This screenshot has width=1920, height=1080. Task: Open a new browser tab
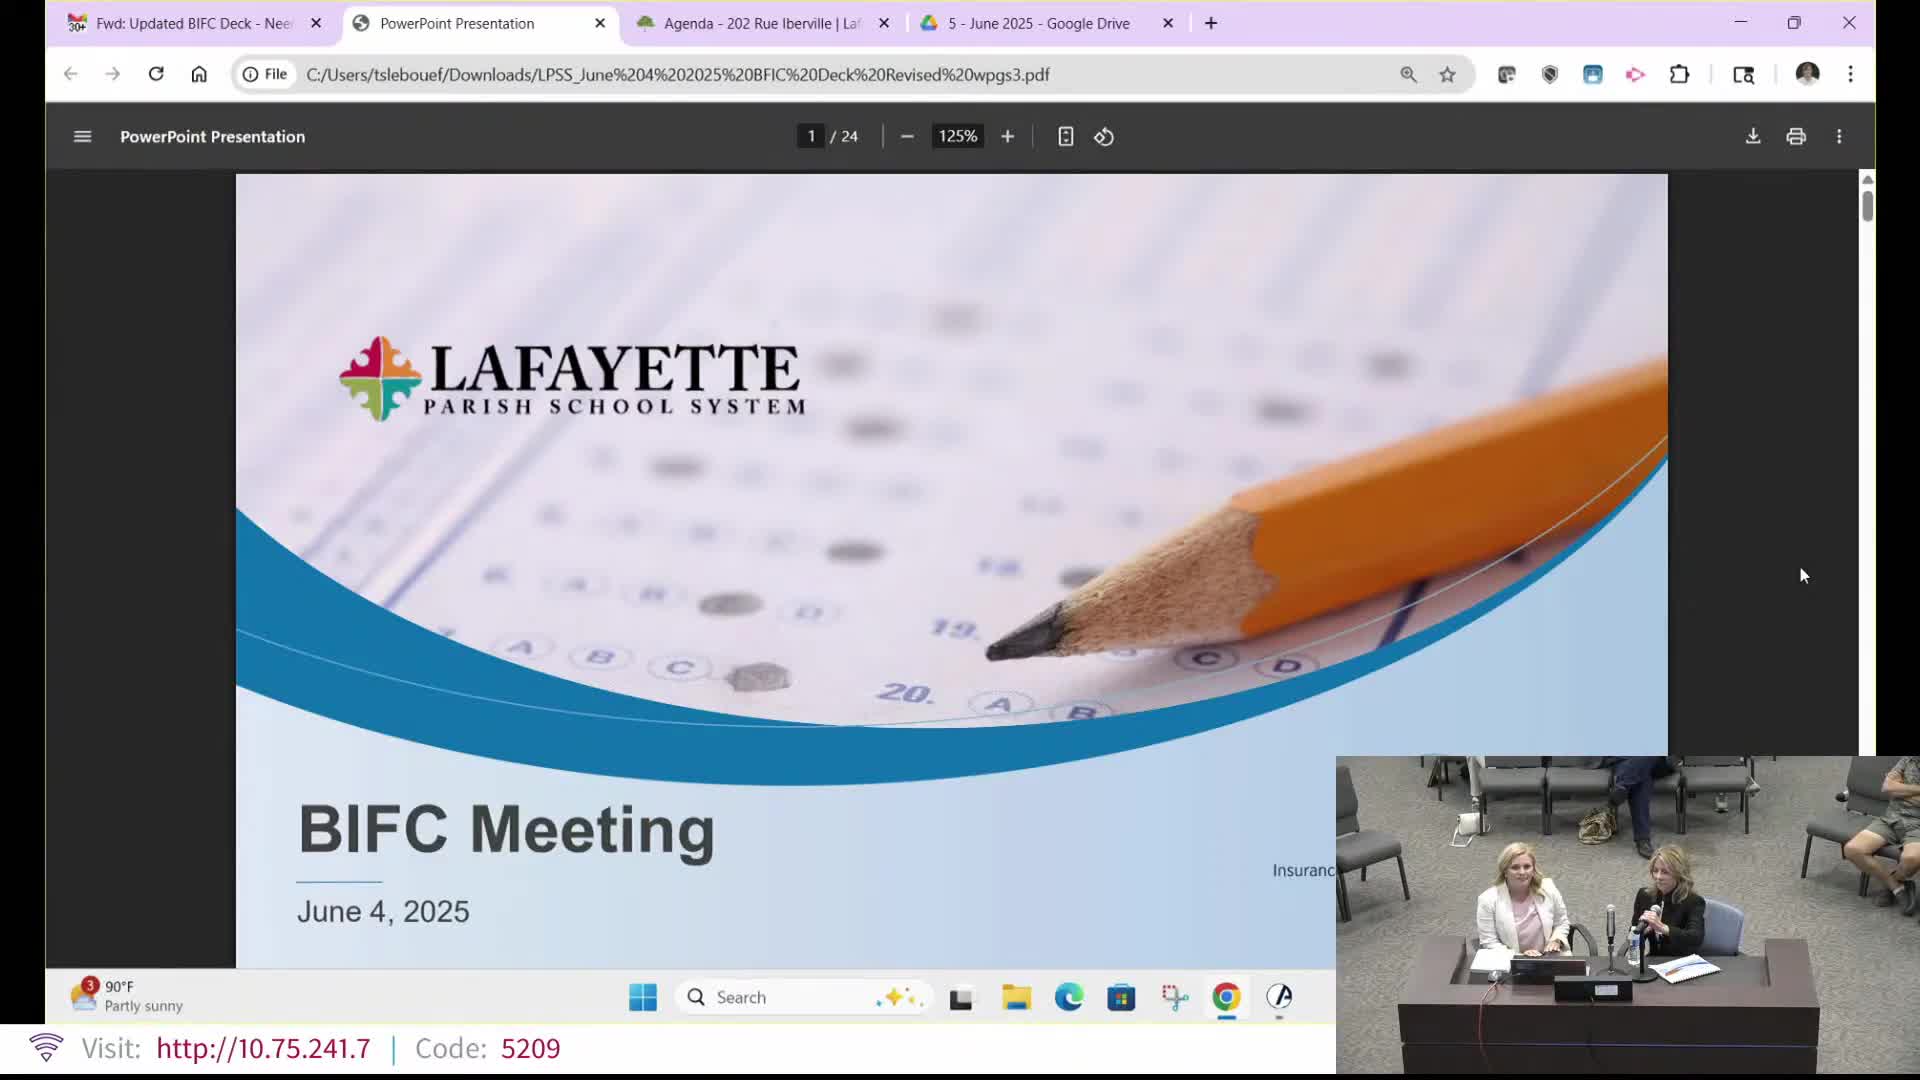[x=1211, y=23]
